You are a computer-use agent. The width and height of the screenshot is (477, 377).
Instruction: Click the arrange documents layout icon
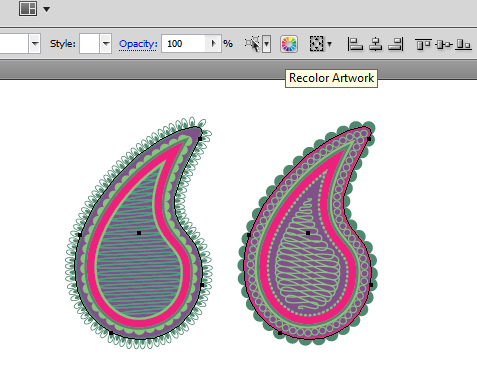[28, 9]
